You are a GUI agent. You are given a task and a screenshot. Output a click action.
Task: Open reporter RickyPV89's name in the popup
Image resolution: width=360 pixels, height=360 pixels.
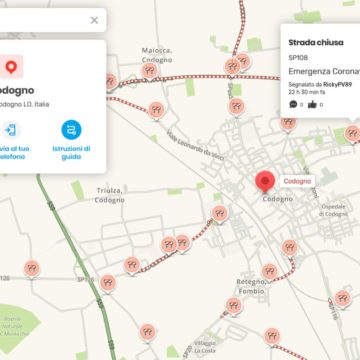click(x=337, y=85)
